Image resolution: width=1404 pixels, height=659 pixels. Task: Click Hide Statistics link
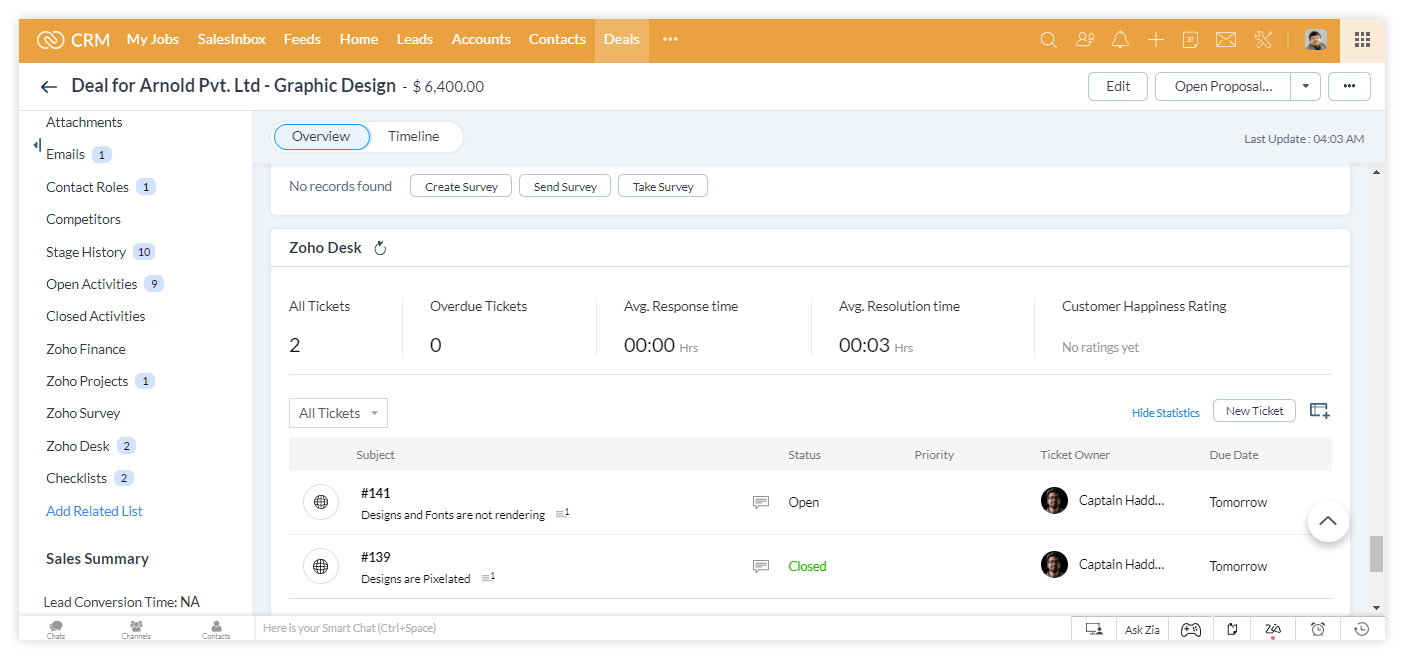(x=1165, y=413)
